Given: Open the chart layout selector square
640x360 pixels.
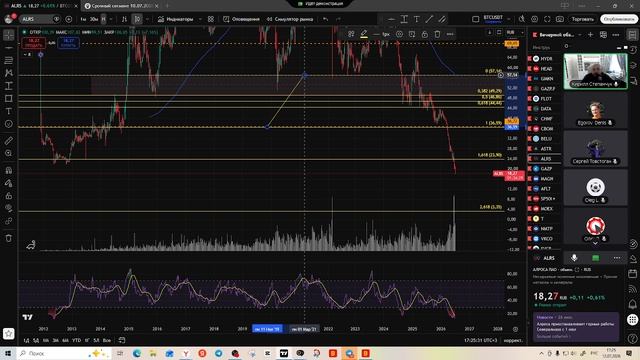Looking at the screenshot, I should [476, 19].
